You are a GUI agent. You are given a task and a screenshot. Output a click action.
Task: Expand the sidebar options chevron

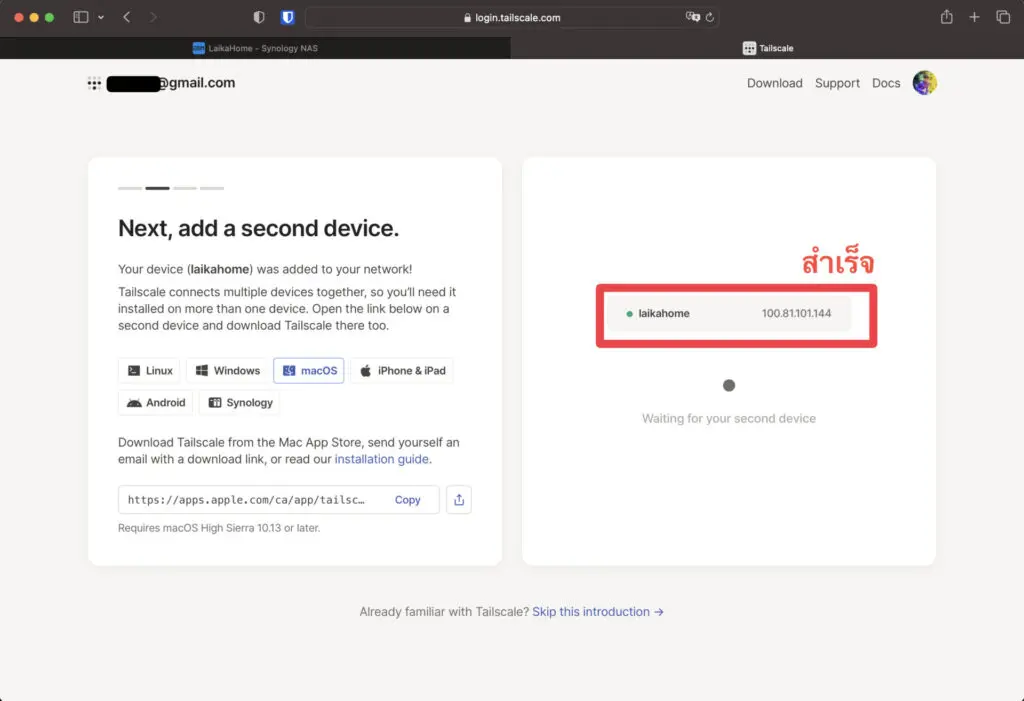(101, 18)
